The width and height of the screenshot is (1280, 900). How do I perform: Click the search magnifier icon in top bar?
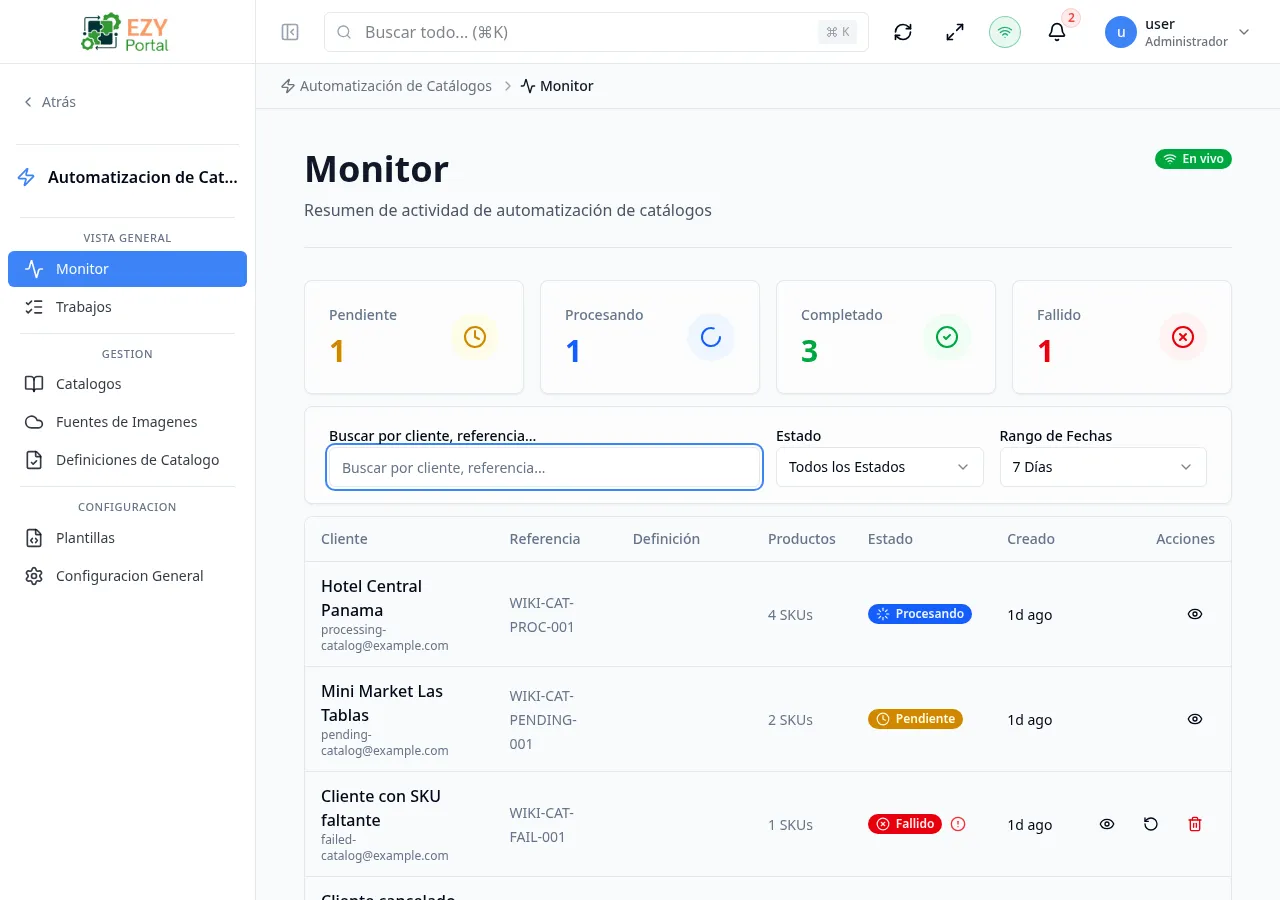[344, 32]
